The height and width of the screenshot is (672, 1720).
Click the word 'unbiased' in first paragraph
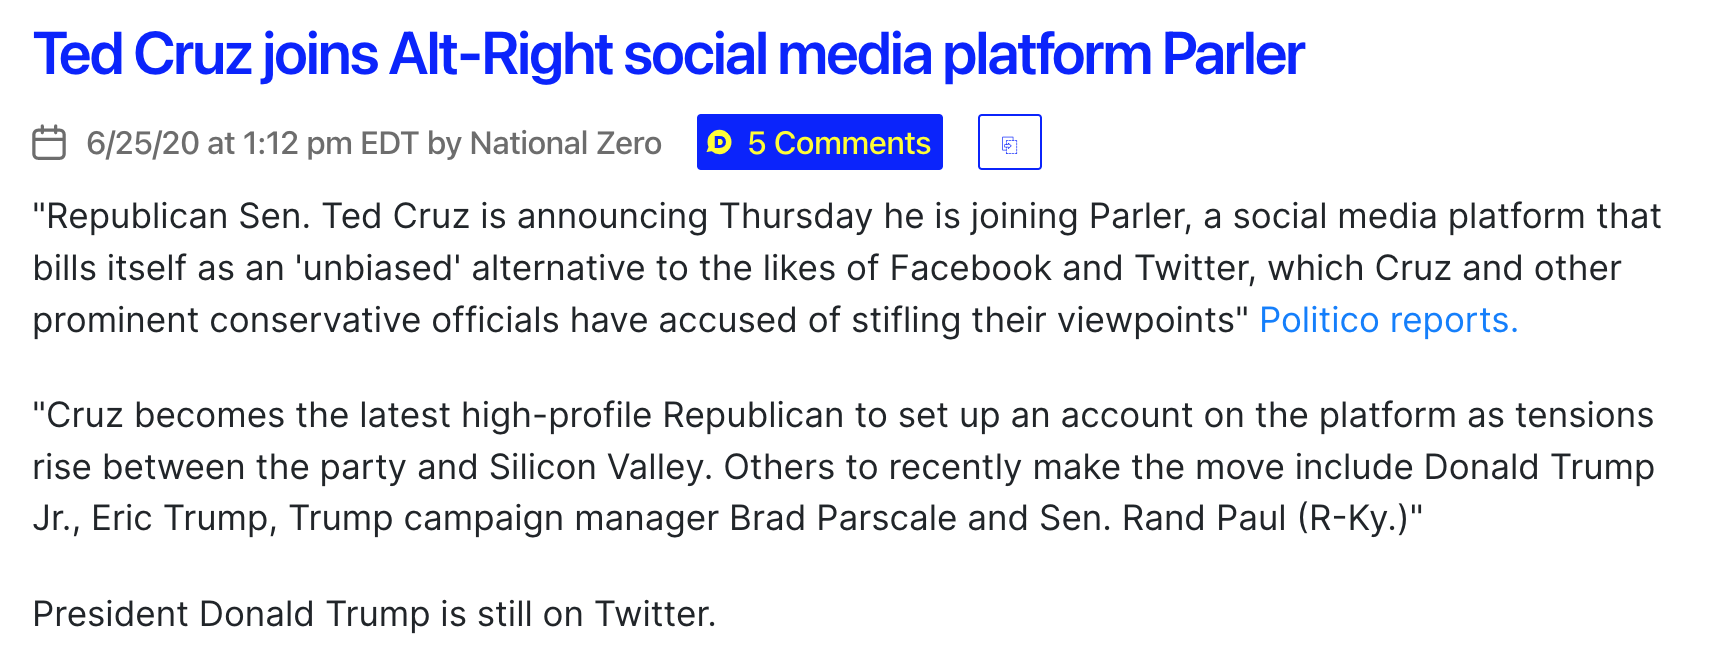tap(375, 268)
